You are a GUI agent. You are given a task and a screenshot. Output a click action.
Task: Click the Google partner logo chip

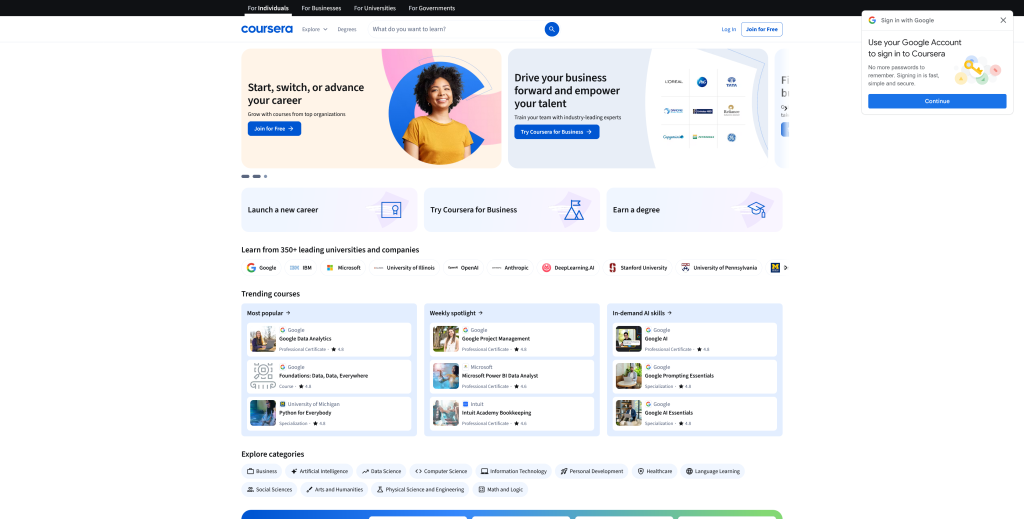(x=261, y=268)
